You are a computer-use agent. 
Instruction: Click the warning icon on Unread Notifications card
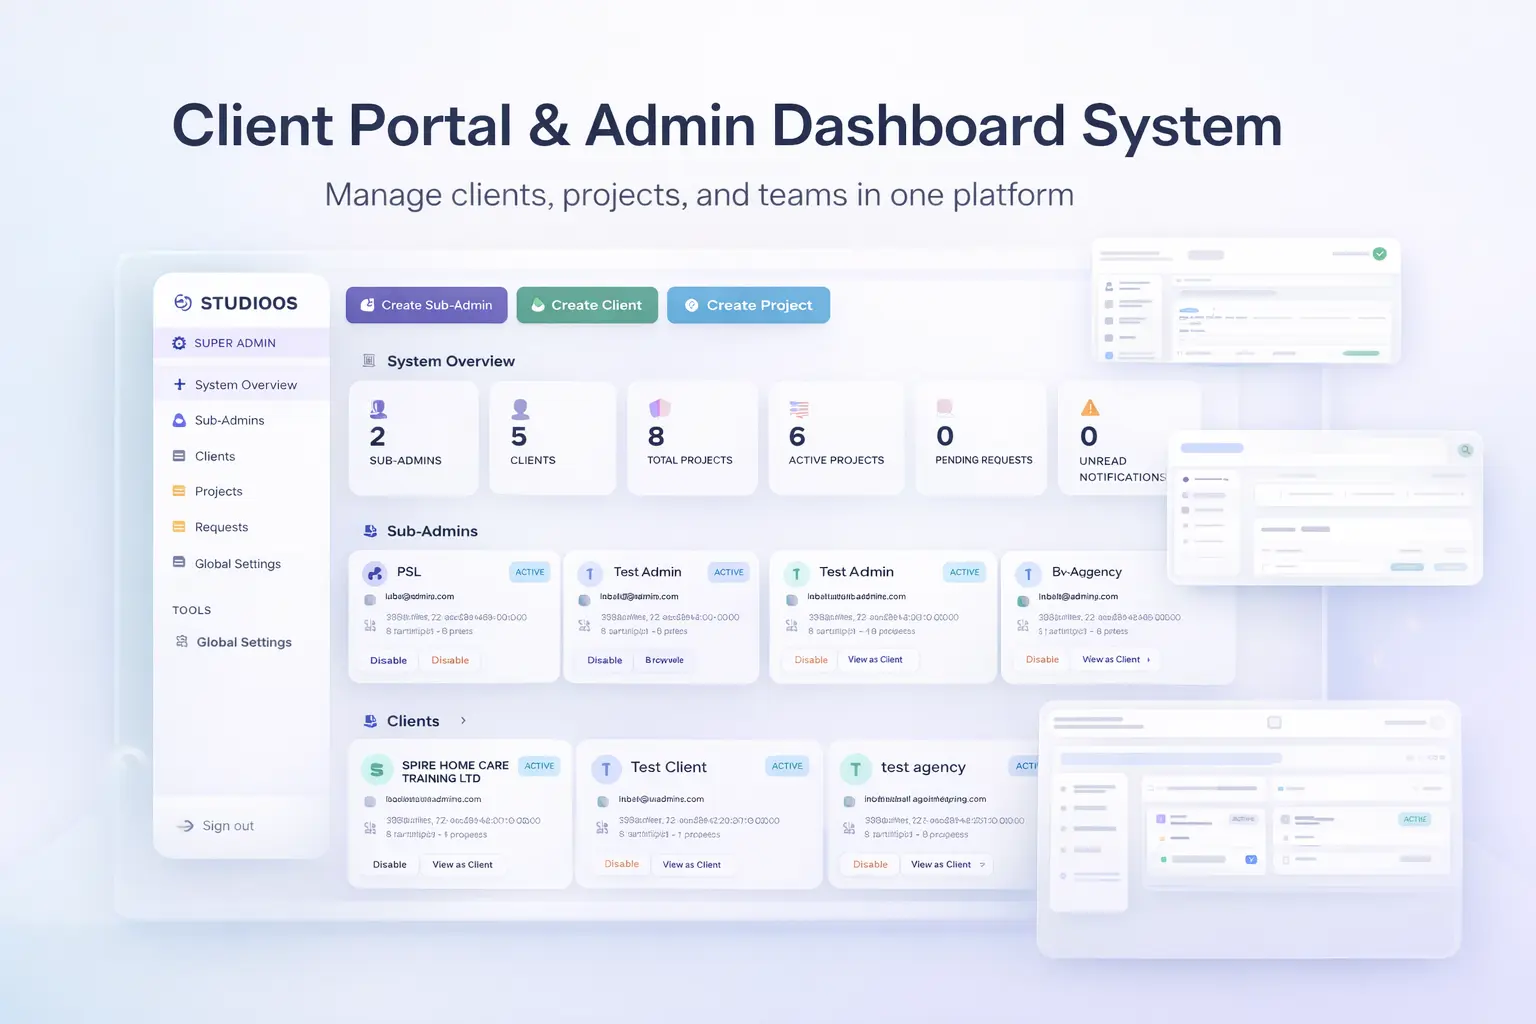click(1090, 408)
